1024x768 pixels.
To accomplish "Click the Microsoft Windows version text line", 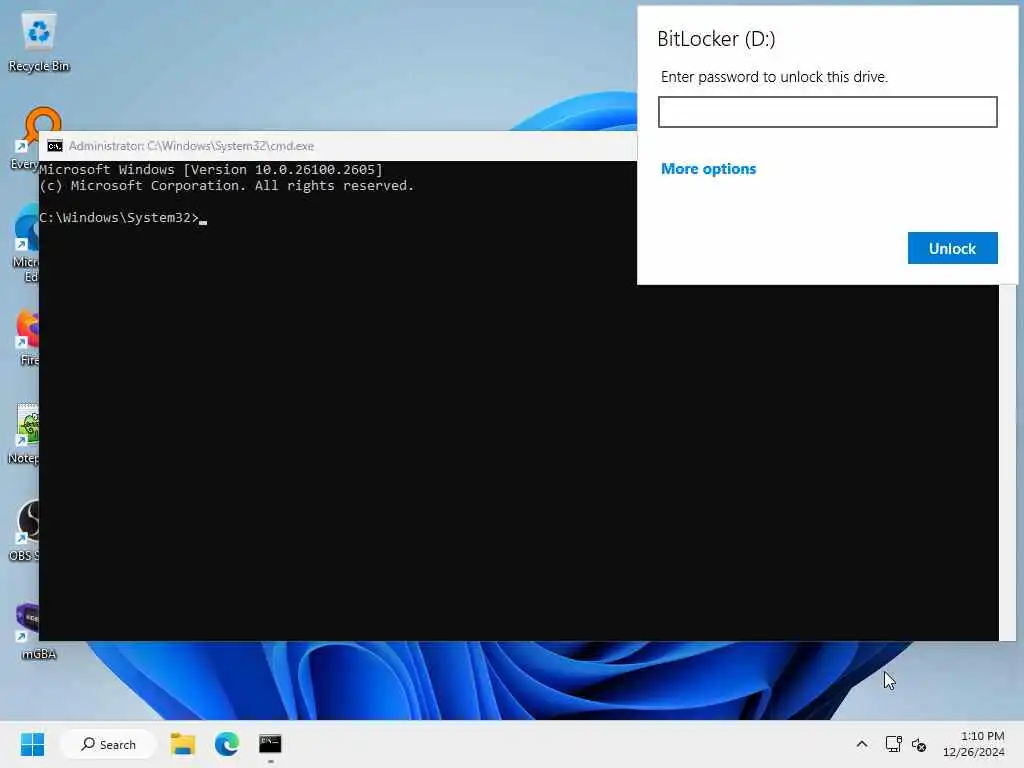I will 211,170.
